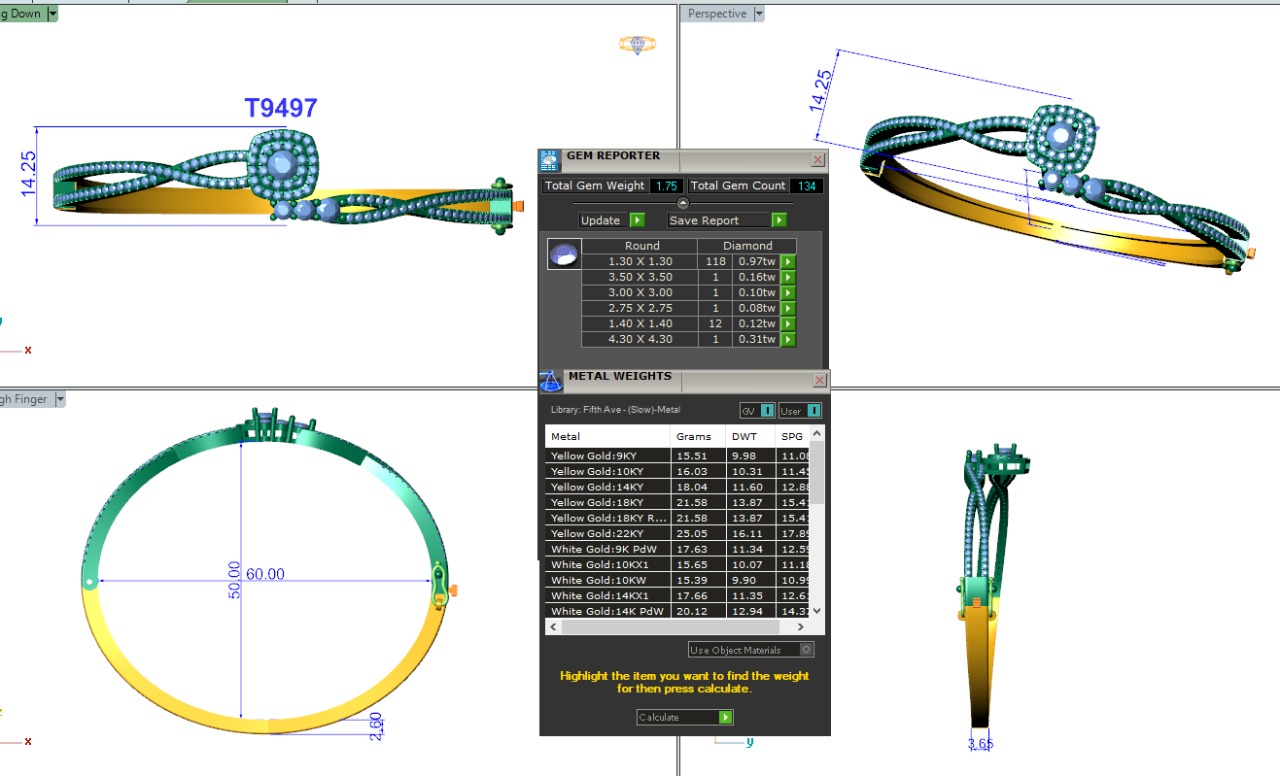The height and width of the screenshot is (776, 1280).
Task: Click the Through Finger viewport title
Action: click(x=25, y=399)
